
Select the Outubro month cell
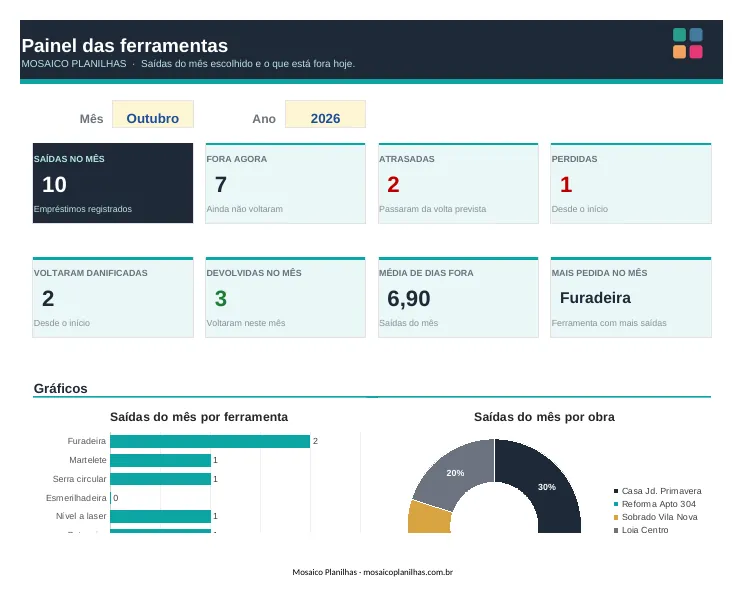[153, 114]
